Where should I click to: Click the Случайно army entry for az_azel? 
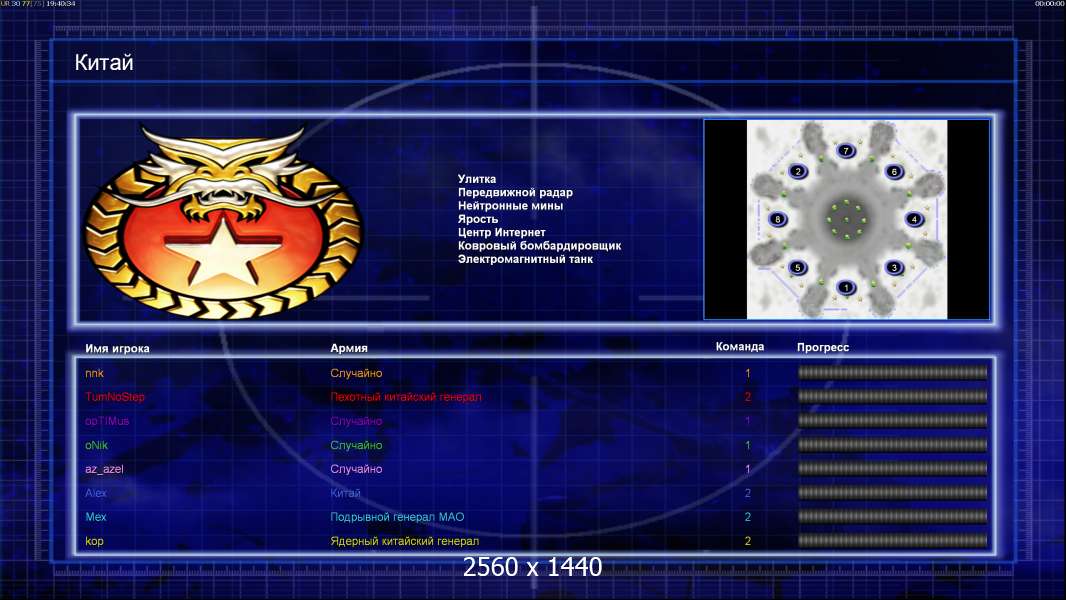(x=356, y=469)
